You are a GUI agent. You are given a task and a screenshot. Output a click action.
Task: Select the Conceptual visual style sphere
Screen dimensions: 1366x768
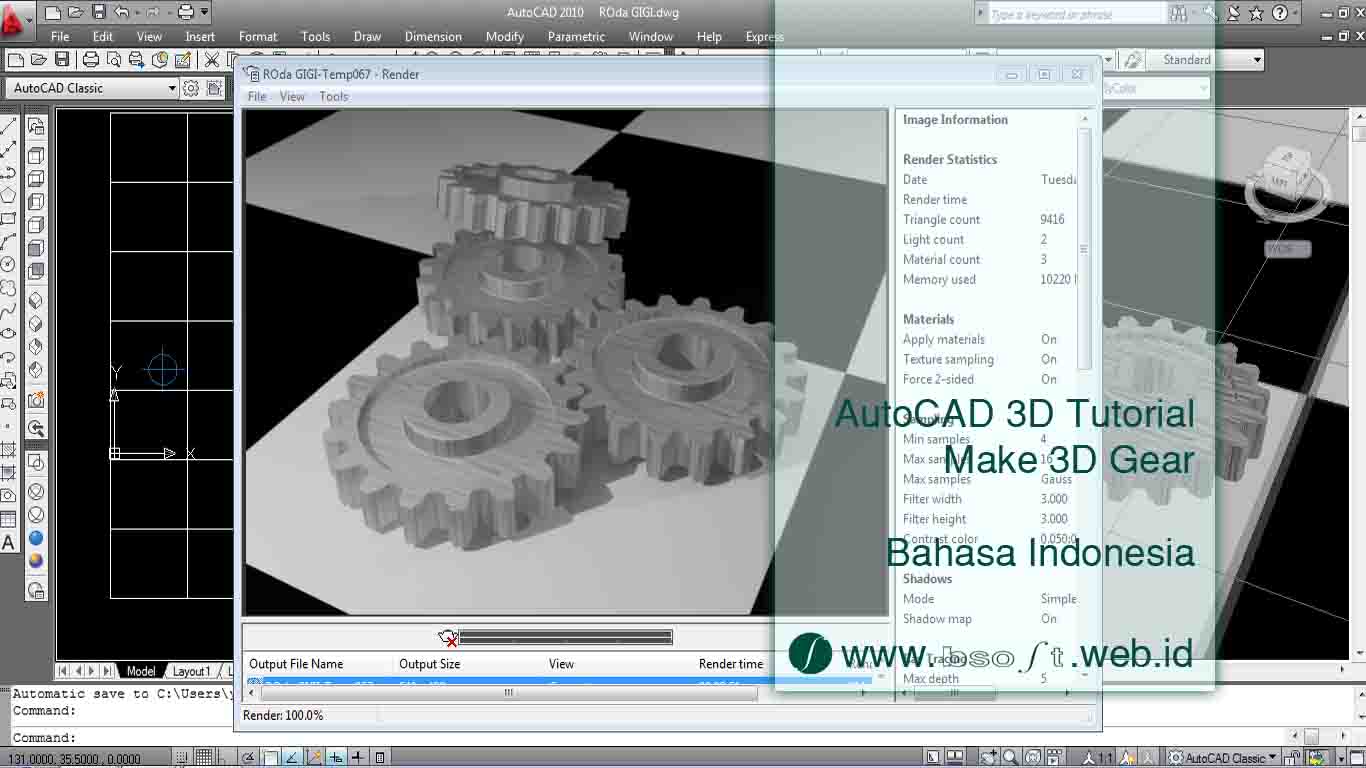tap(36, 561)
